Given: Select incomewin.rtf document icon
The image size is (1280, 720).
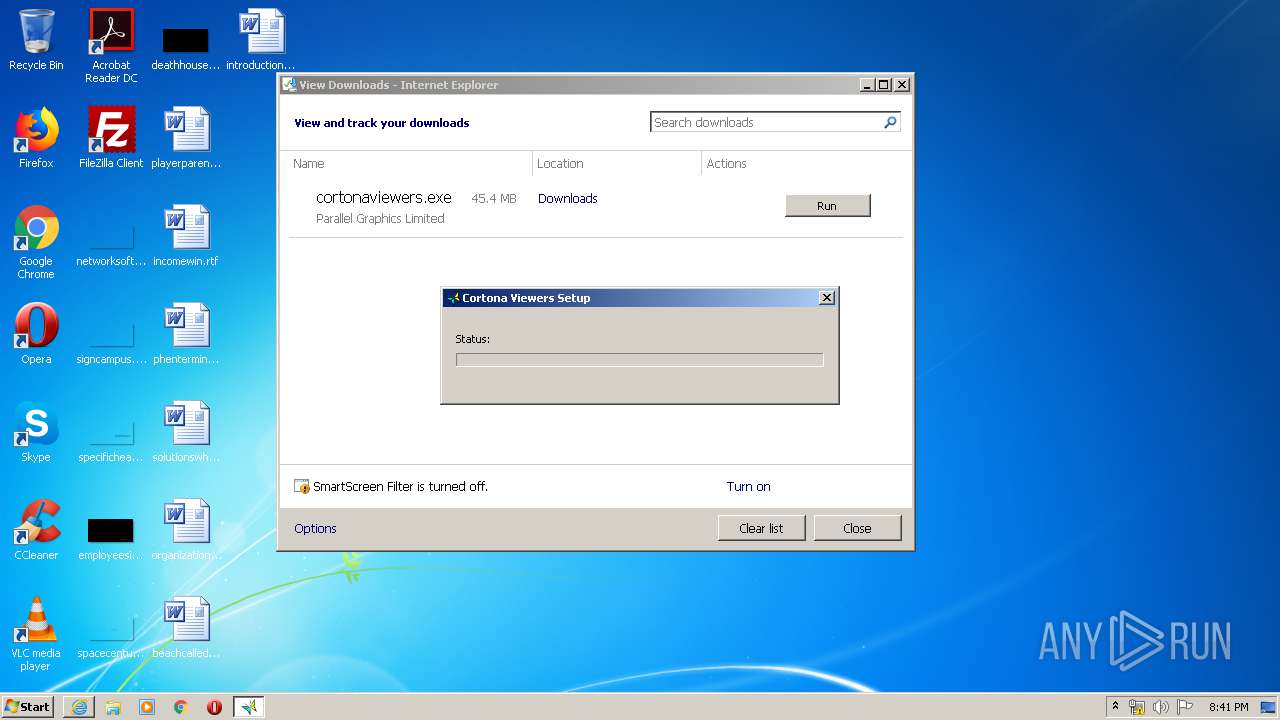Looking at the screenshot, I should click(x=186, y=236).
